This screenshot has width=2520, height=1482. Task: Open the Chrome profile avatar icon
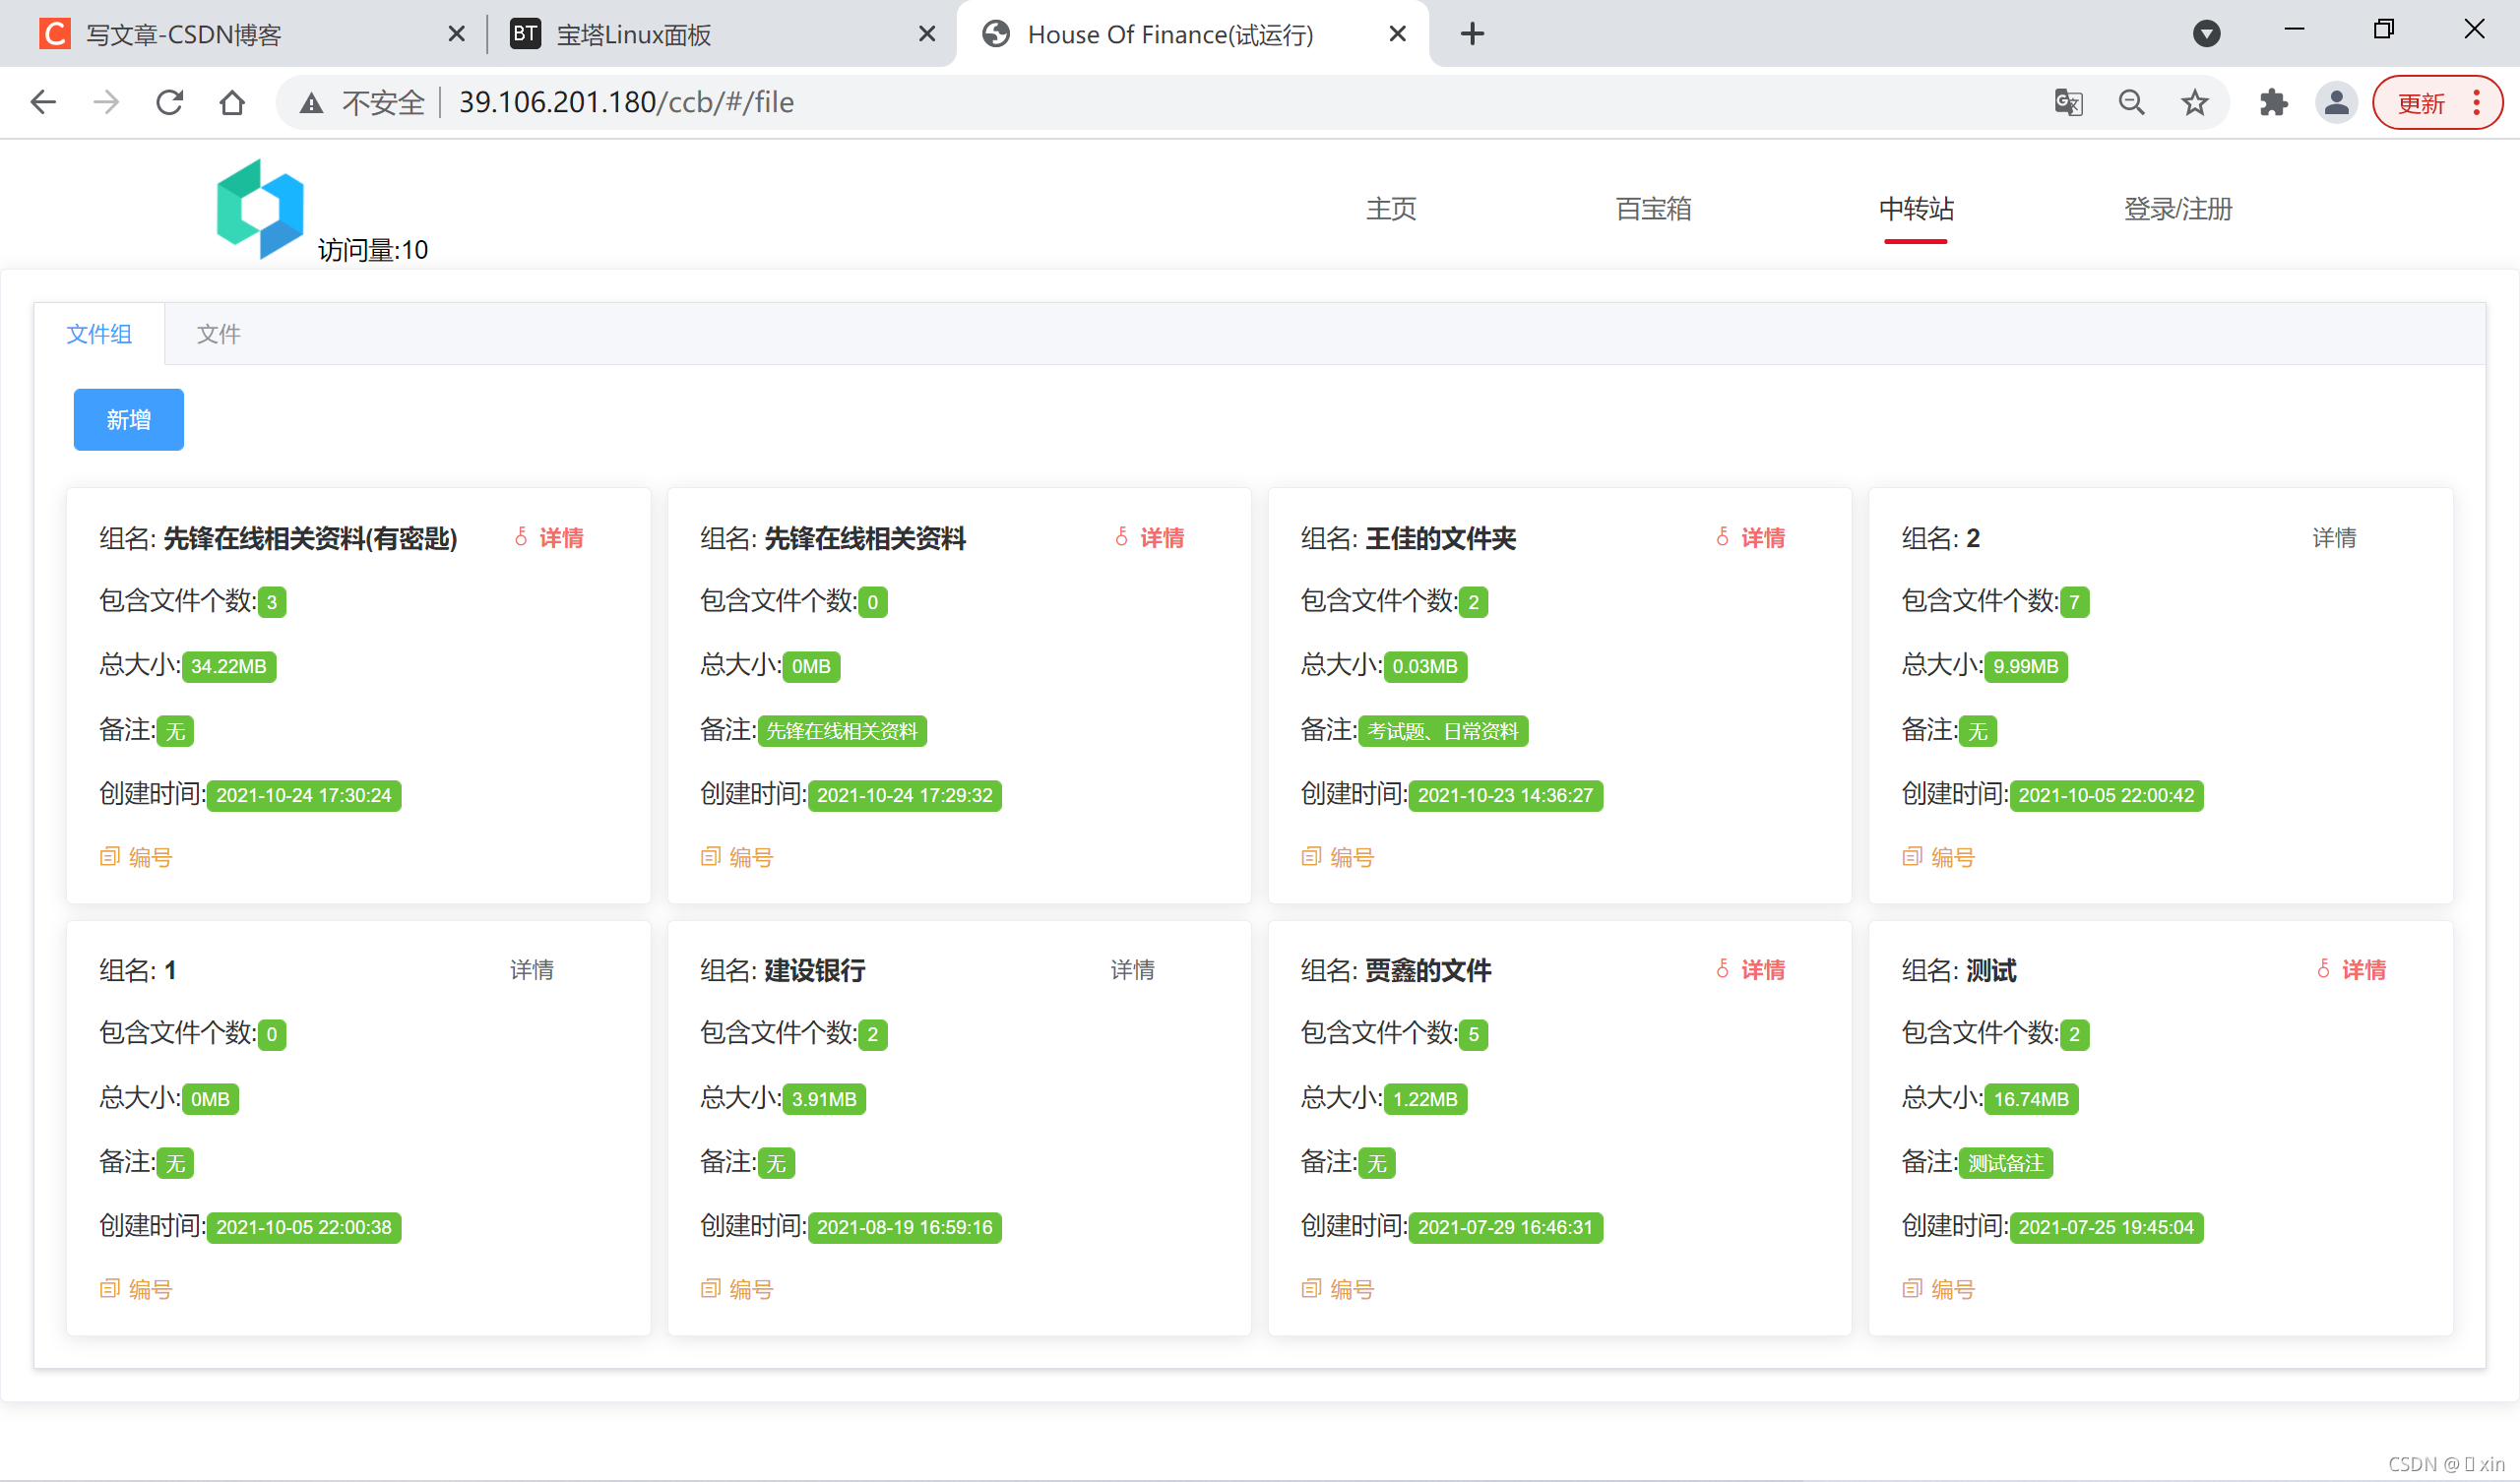[2336, 102]
